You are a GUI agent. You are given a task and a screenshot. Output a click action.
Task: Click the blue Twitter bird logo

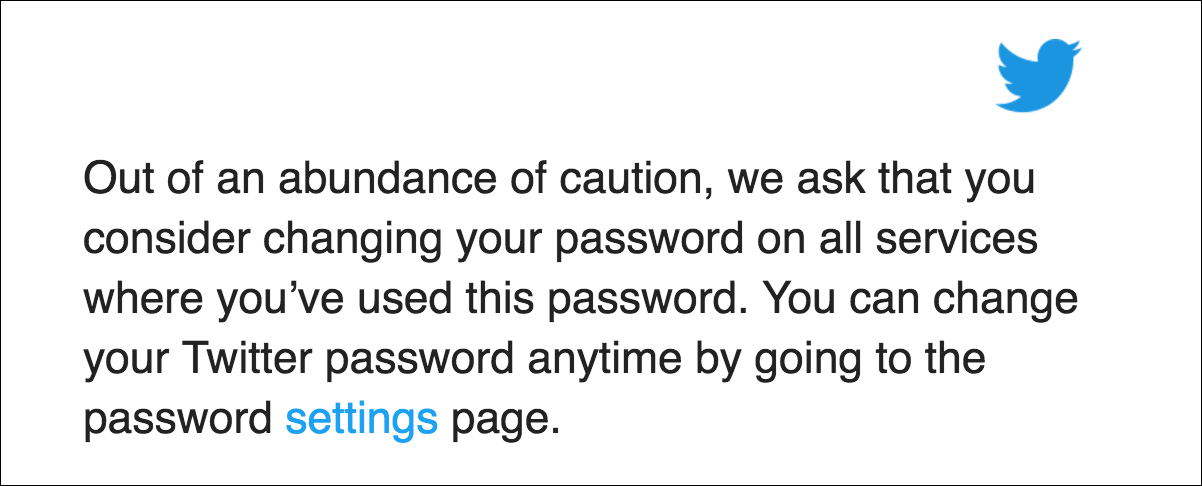(1038, 74)
